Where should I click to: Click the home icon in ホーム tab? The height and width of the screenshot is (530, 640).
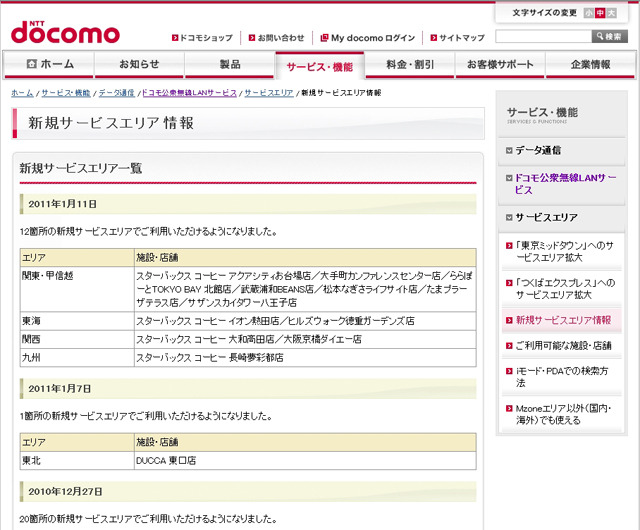point(31,64)
